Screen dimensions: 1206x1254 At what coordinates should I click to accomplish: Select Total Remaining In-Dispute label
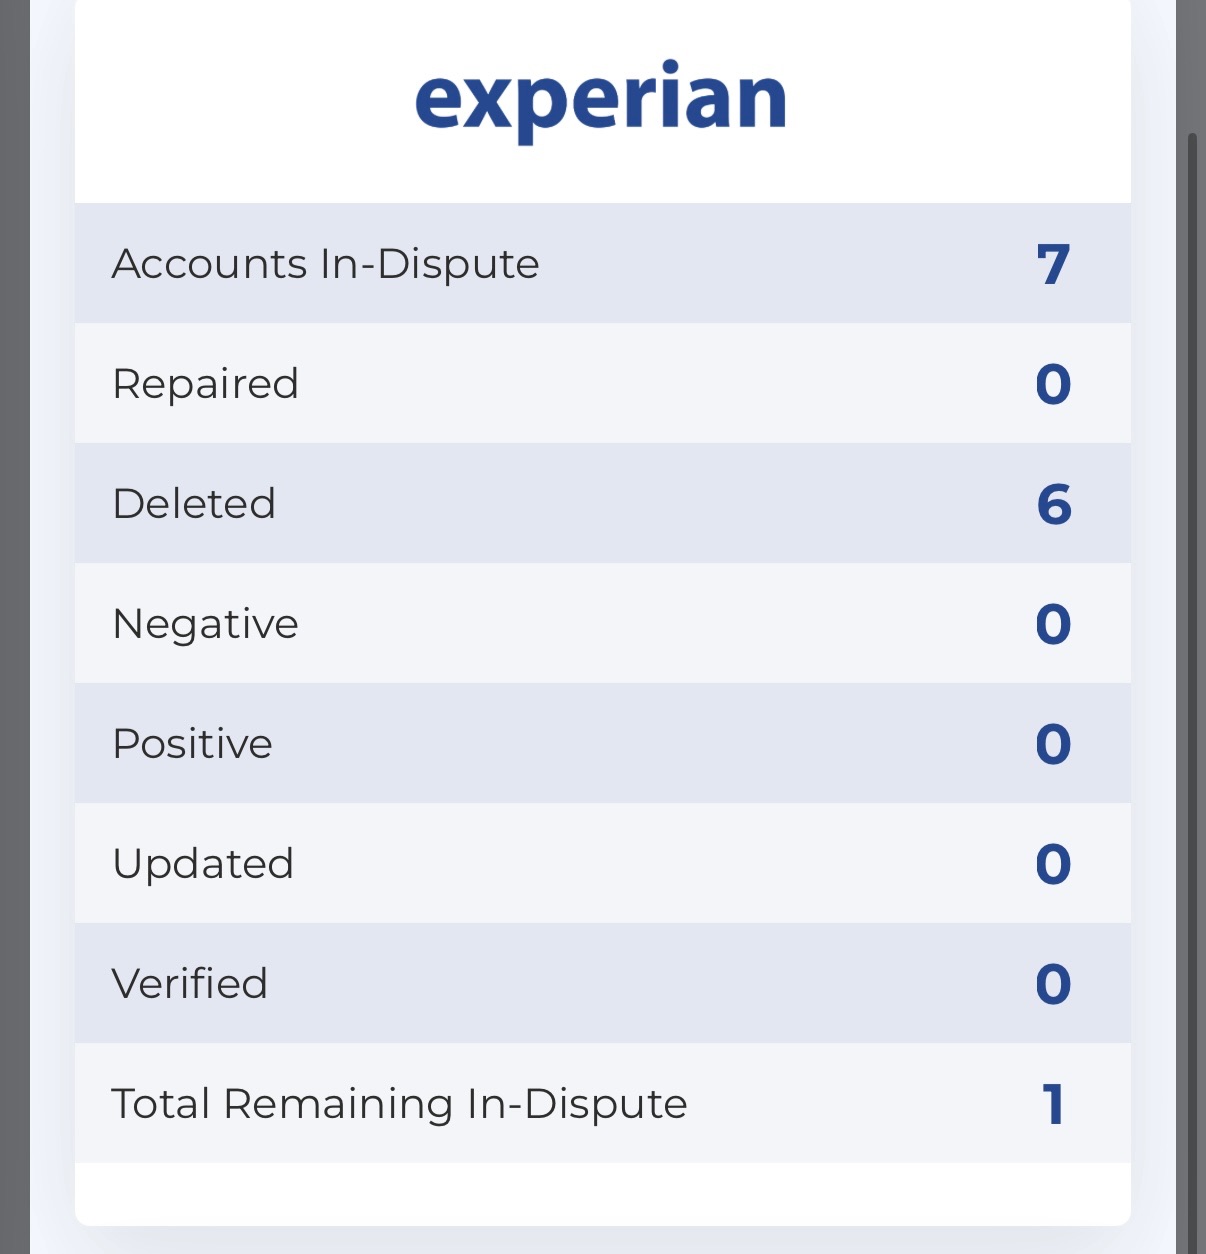point(400,1104)
